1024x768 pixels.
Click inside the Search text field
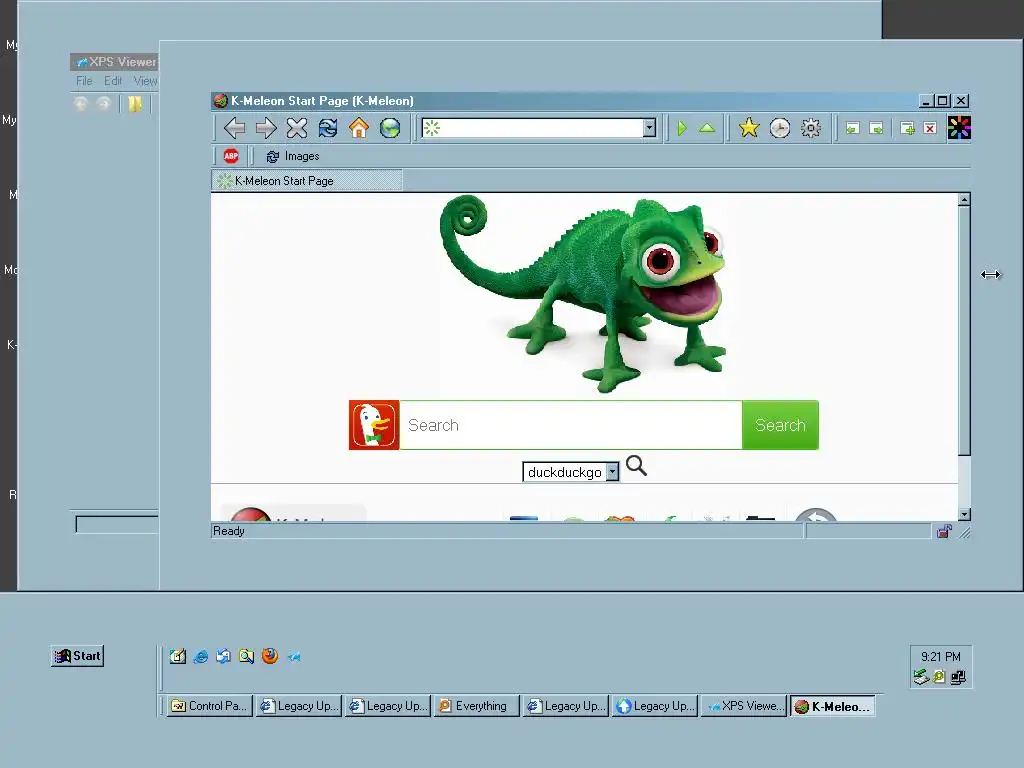(x=571, y=425)
